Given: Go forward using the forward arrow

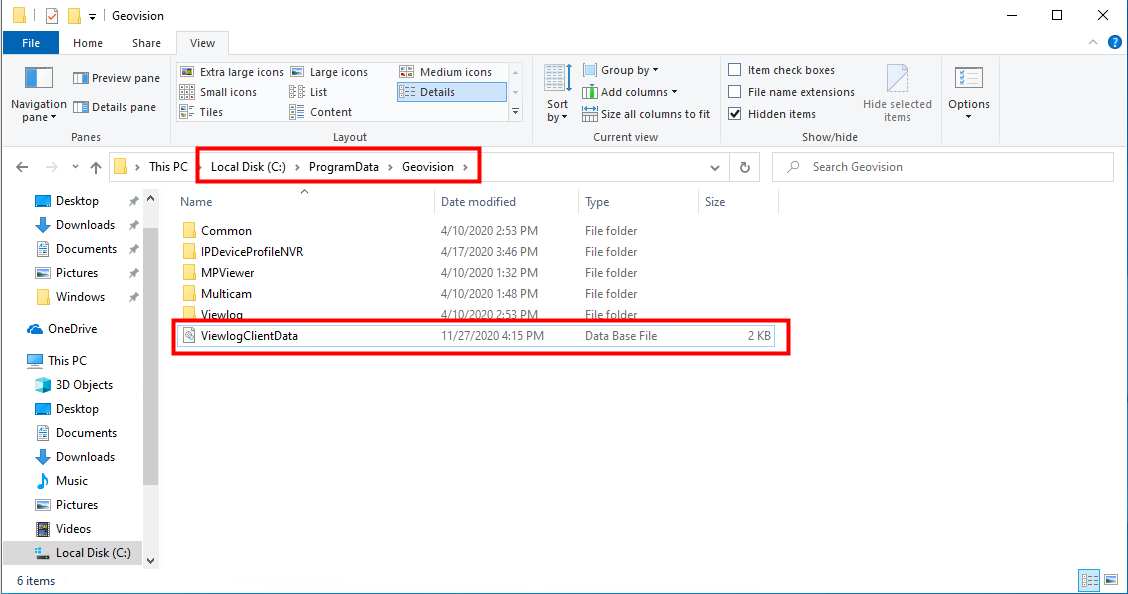Looking at the screenshot, I should pyautogui.click(x=52, y=167).
